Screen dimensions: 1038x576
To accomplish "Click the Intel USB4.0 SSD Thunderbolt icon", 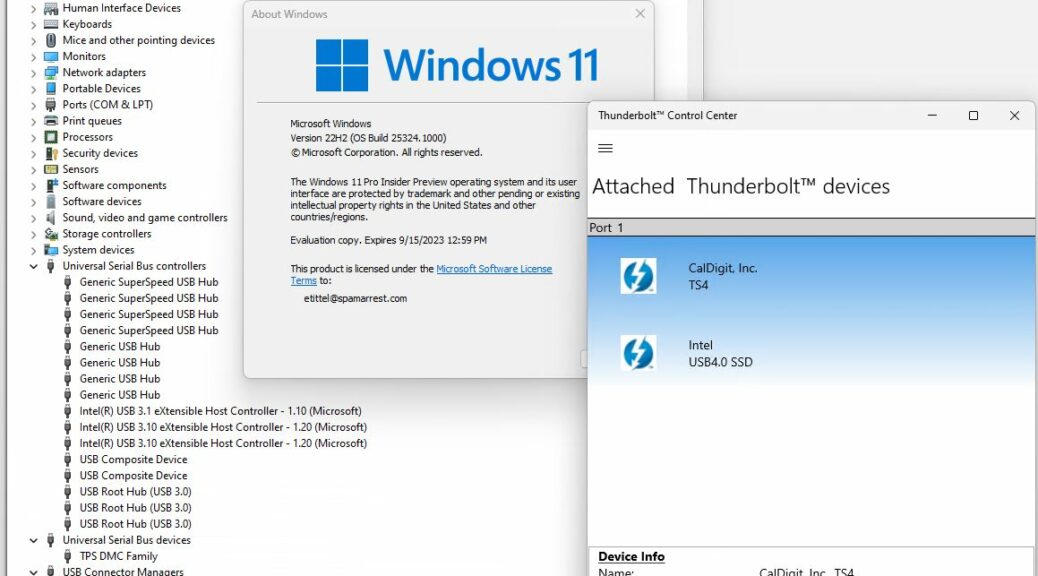I will pos(638,353).
